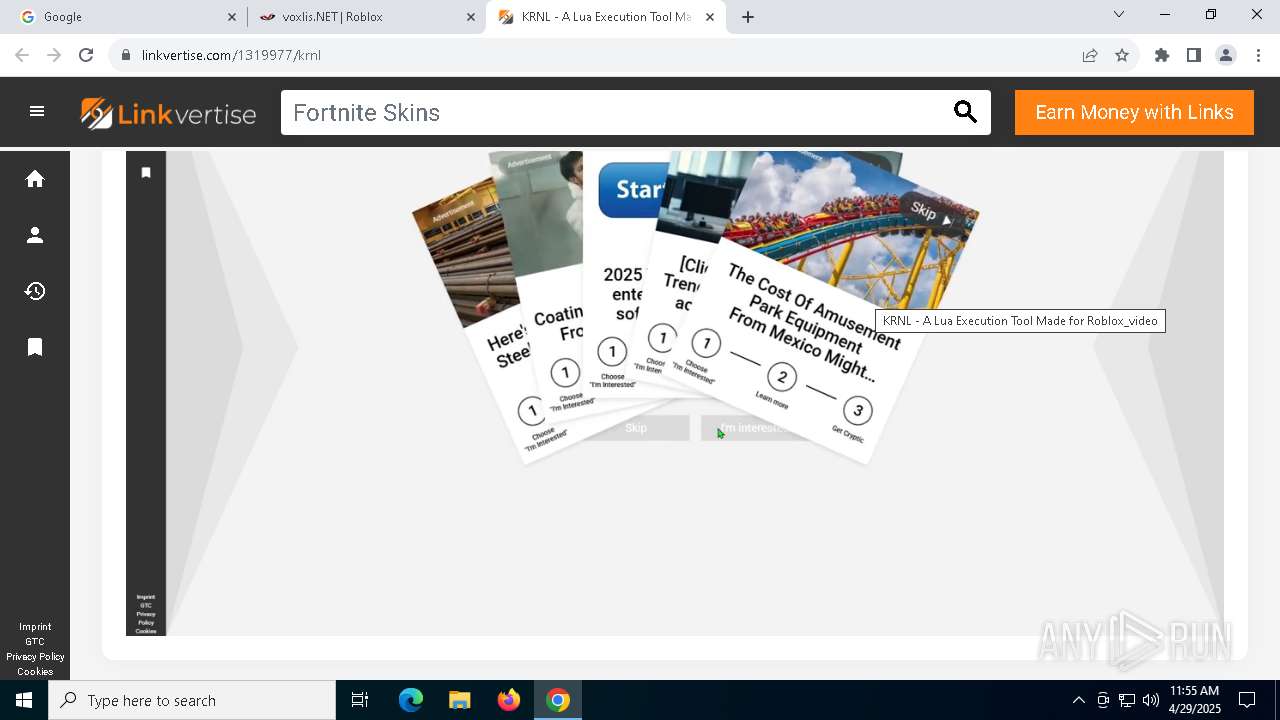Open the tab search chevron

[x=1119, y=14]
